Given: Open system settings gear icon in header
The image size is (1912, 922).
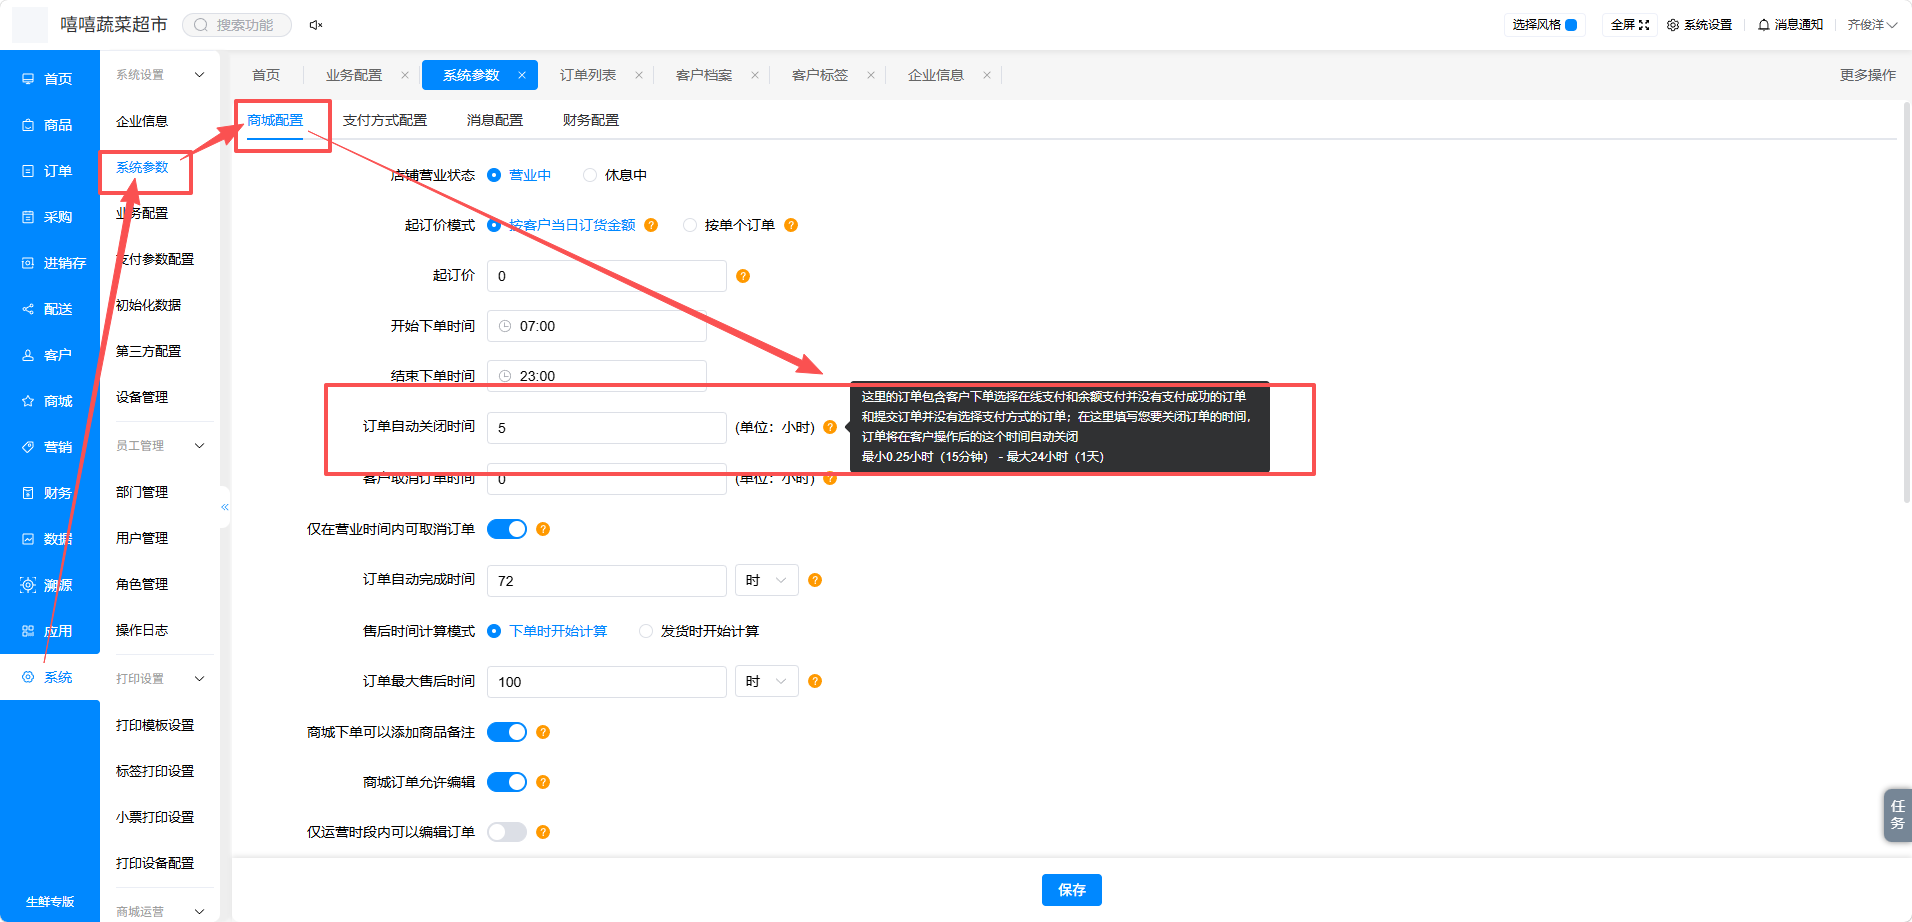Looking at the screenshot, I should pos(1673,25).
